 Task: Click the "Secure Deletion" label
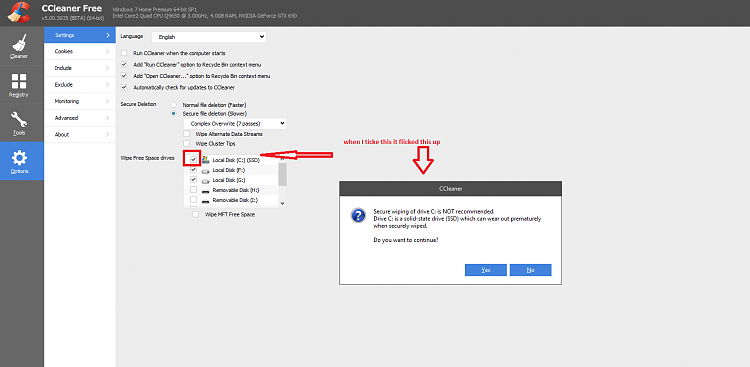[x=138, y=104]
